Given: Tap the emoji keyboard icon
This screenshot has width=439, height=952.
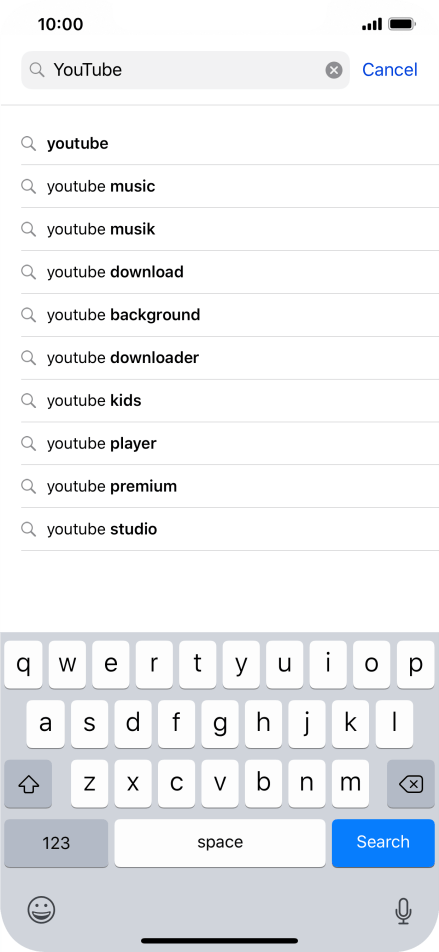Looking at the screenshot, I should (41, 910).
